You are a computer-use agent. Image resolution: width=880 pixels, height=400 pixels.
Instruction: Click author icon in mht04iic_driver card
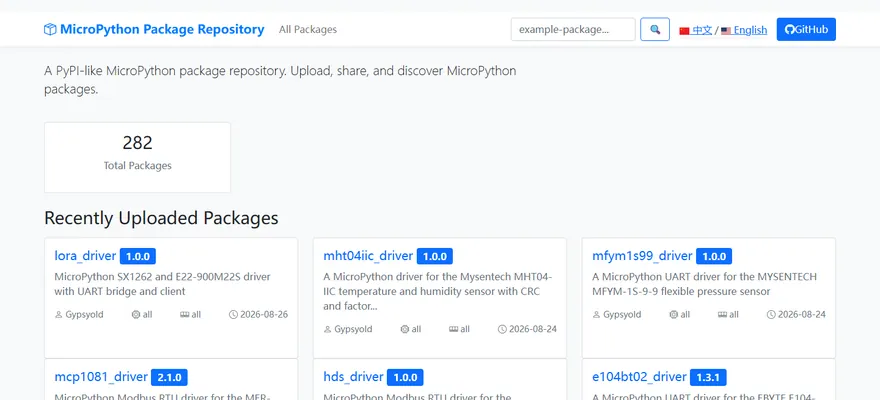click(328, 329)
